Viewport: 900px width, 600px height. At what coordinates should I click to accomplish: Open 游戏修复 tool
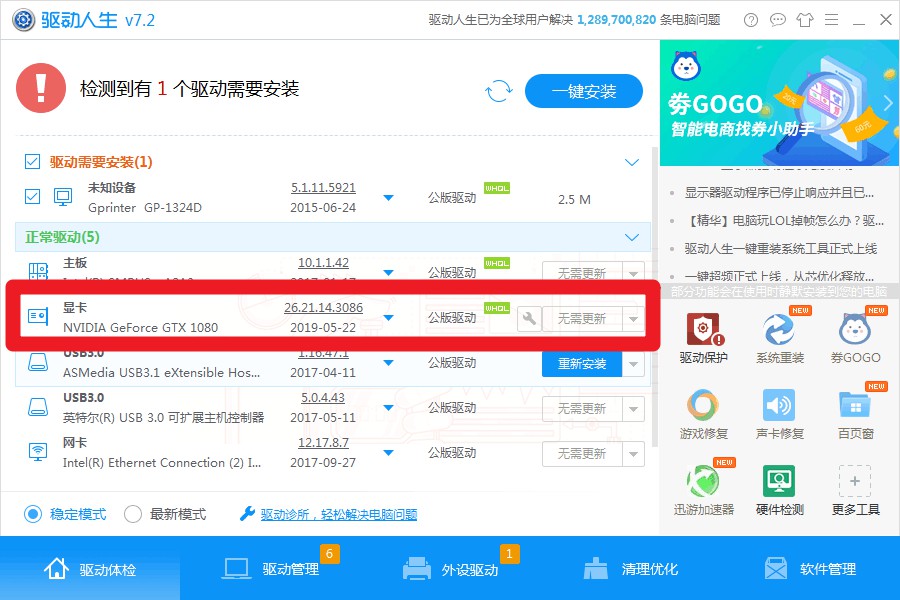click(703, 415)
